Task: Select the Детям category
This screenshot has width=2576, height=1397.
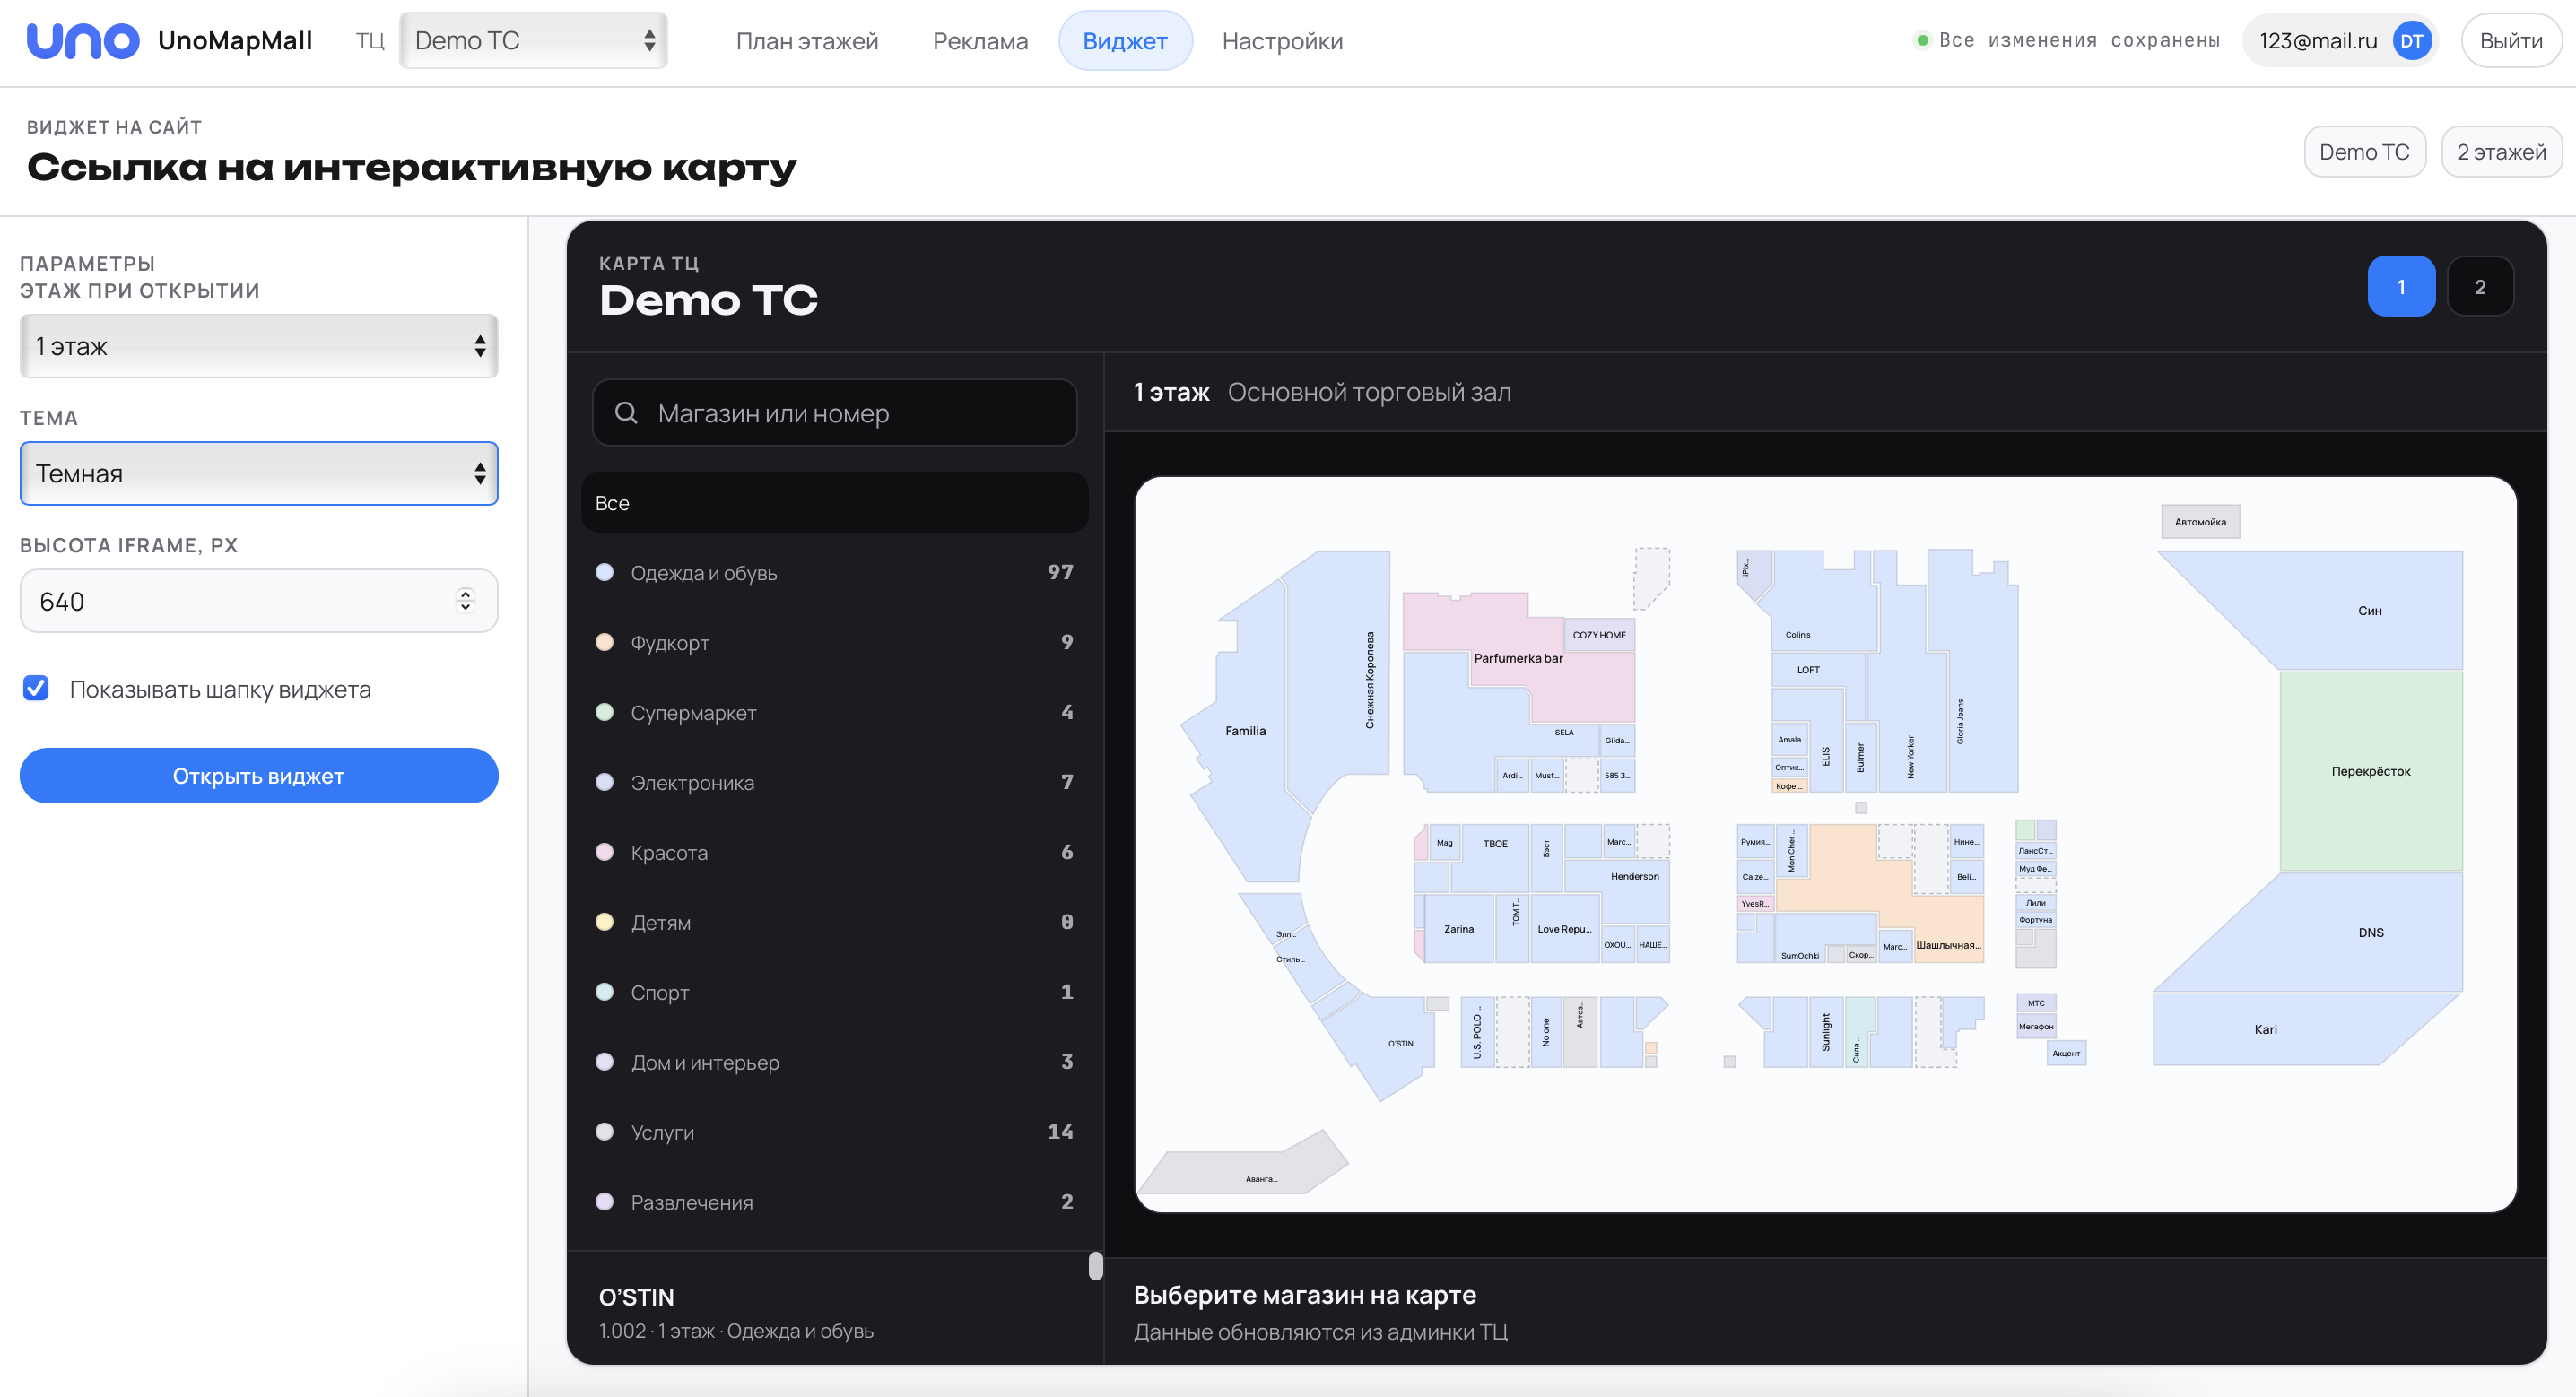Action: (x=835, y=922)
